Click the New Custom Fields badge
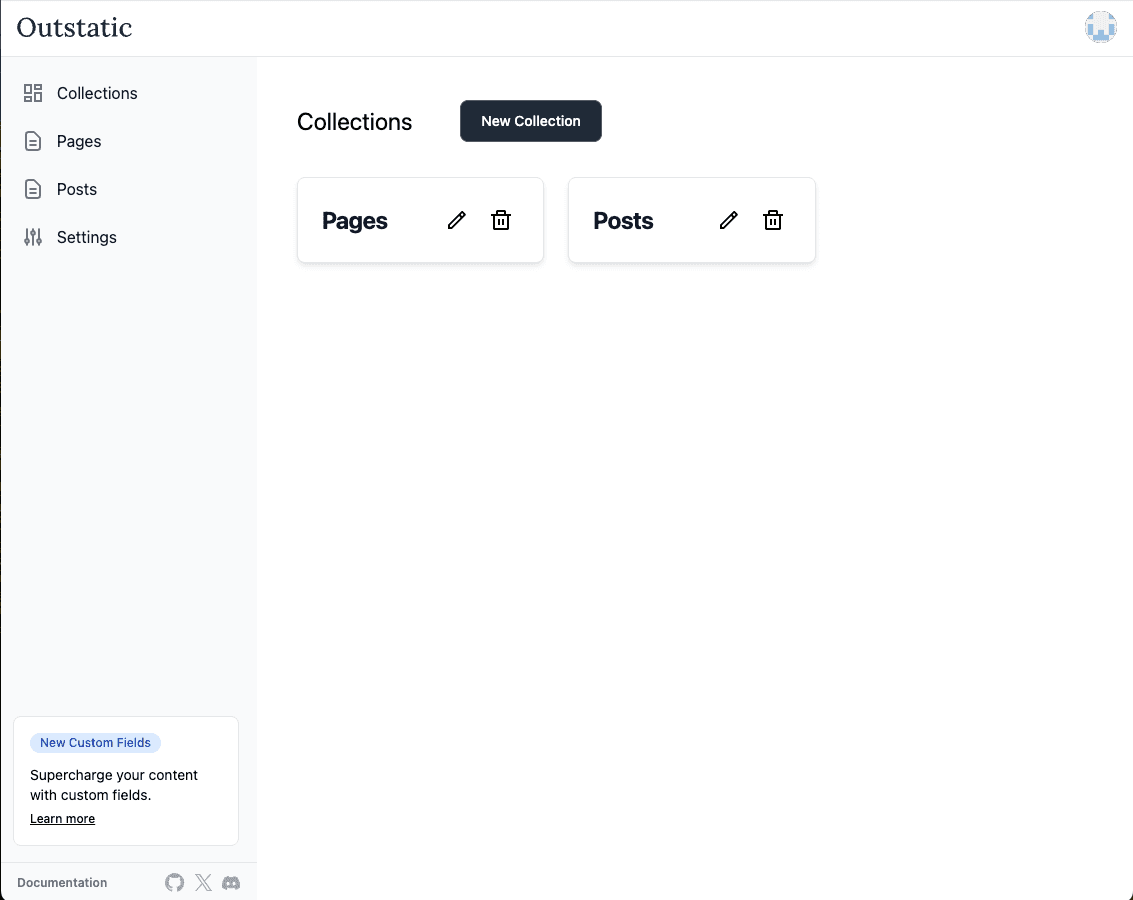1133x900 pixels. (95, 743)
